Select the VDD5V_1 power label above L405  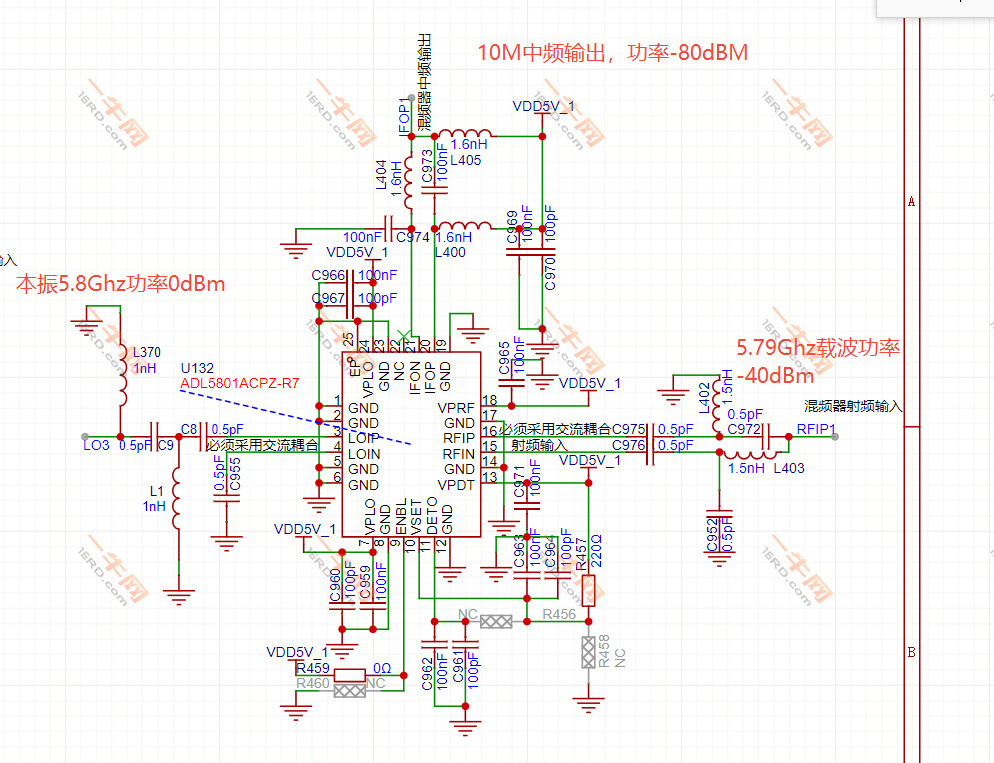pyautogui.click(x=543, y=106)
